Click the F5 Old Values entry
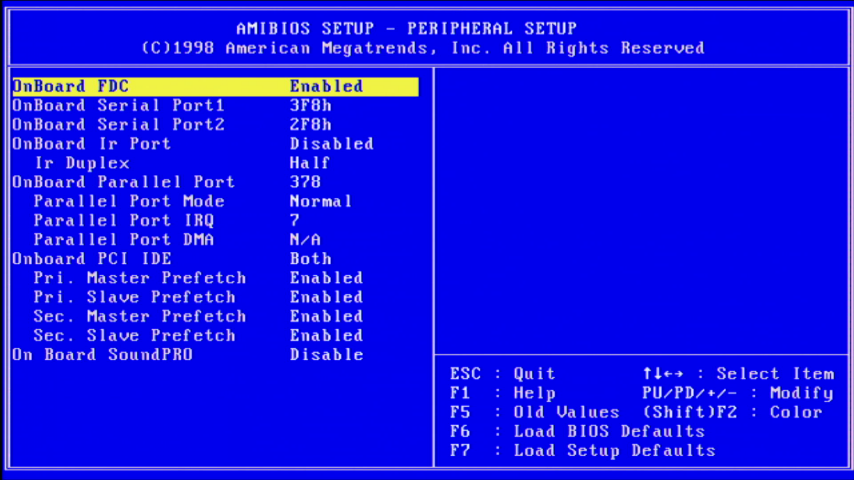854x480 pixels. pos(534,412)
